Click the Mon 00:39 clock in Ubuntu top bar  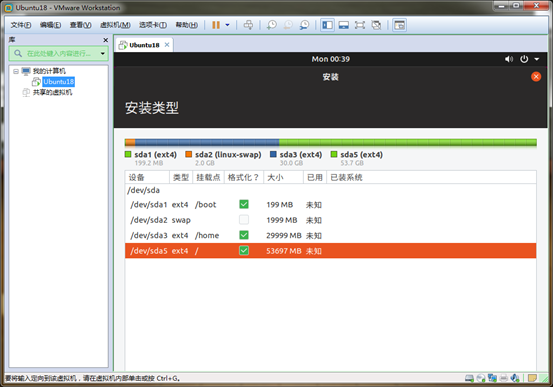[330, 59]
